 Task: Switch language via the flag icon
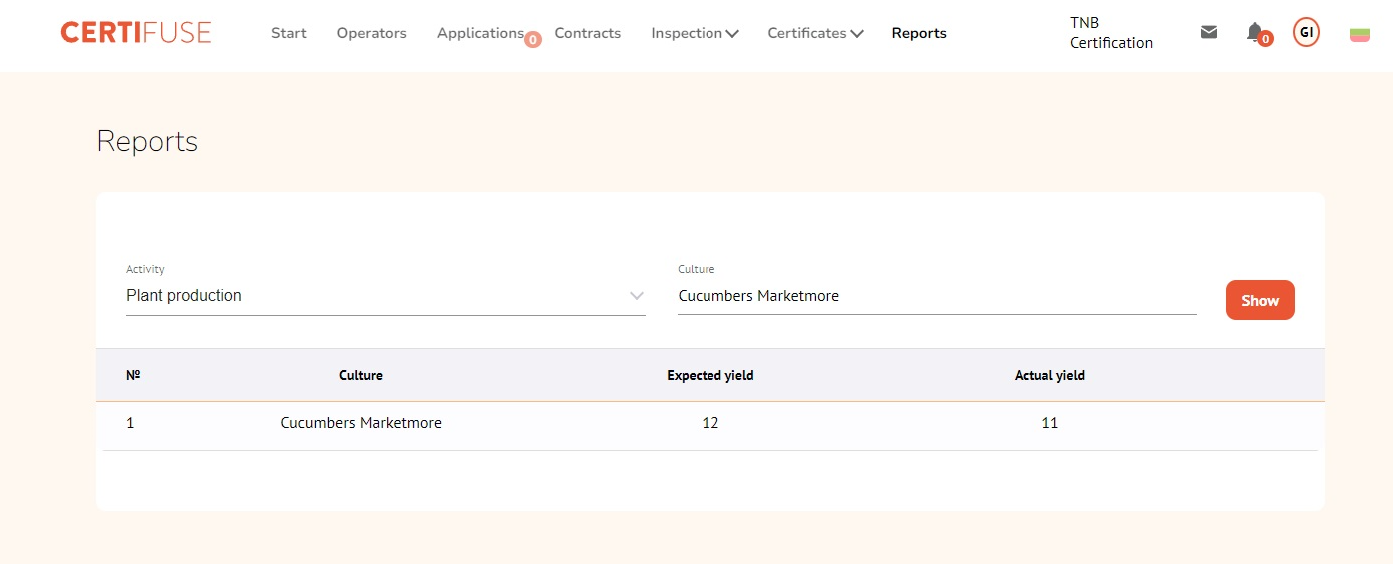1359,35
